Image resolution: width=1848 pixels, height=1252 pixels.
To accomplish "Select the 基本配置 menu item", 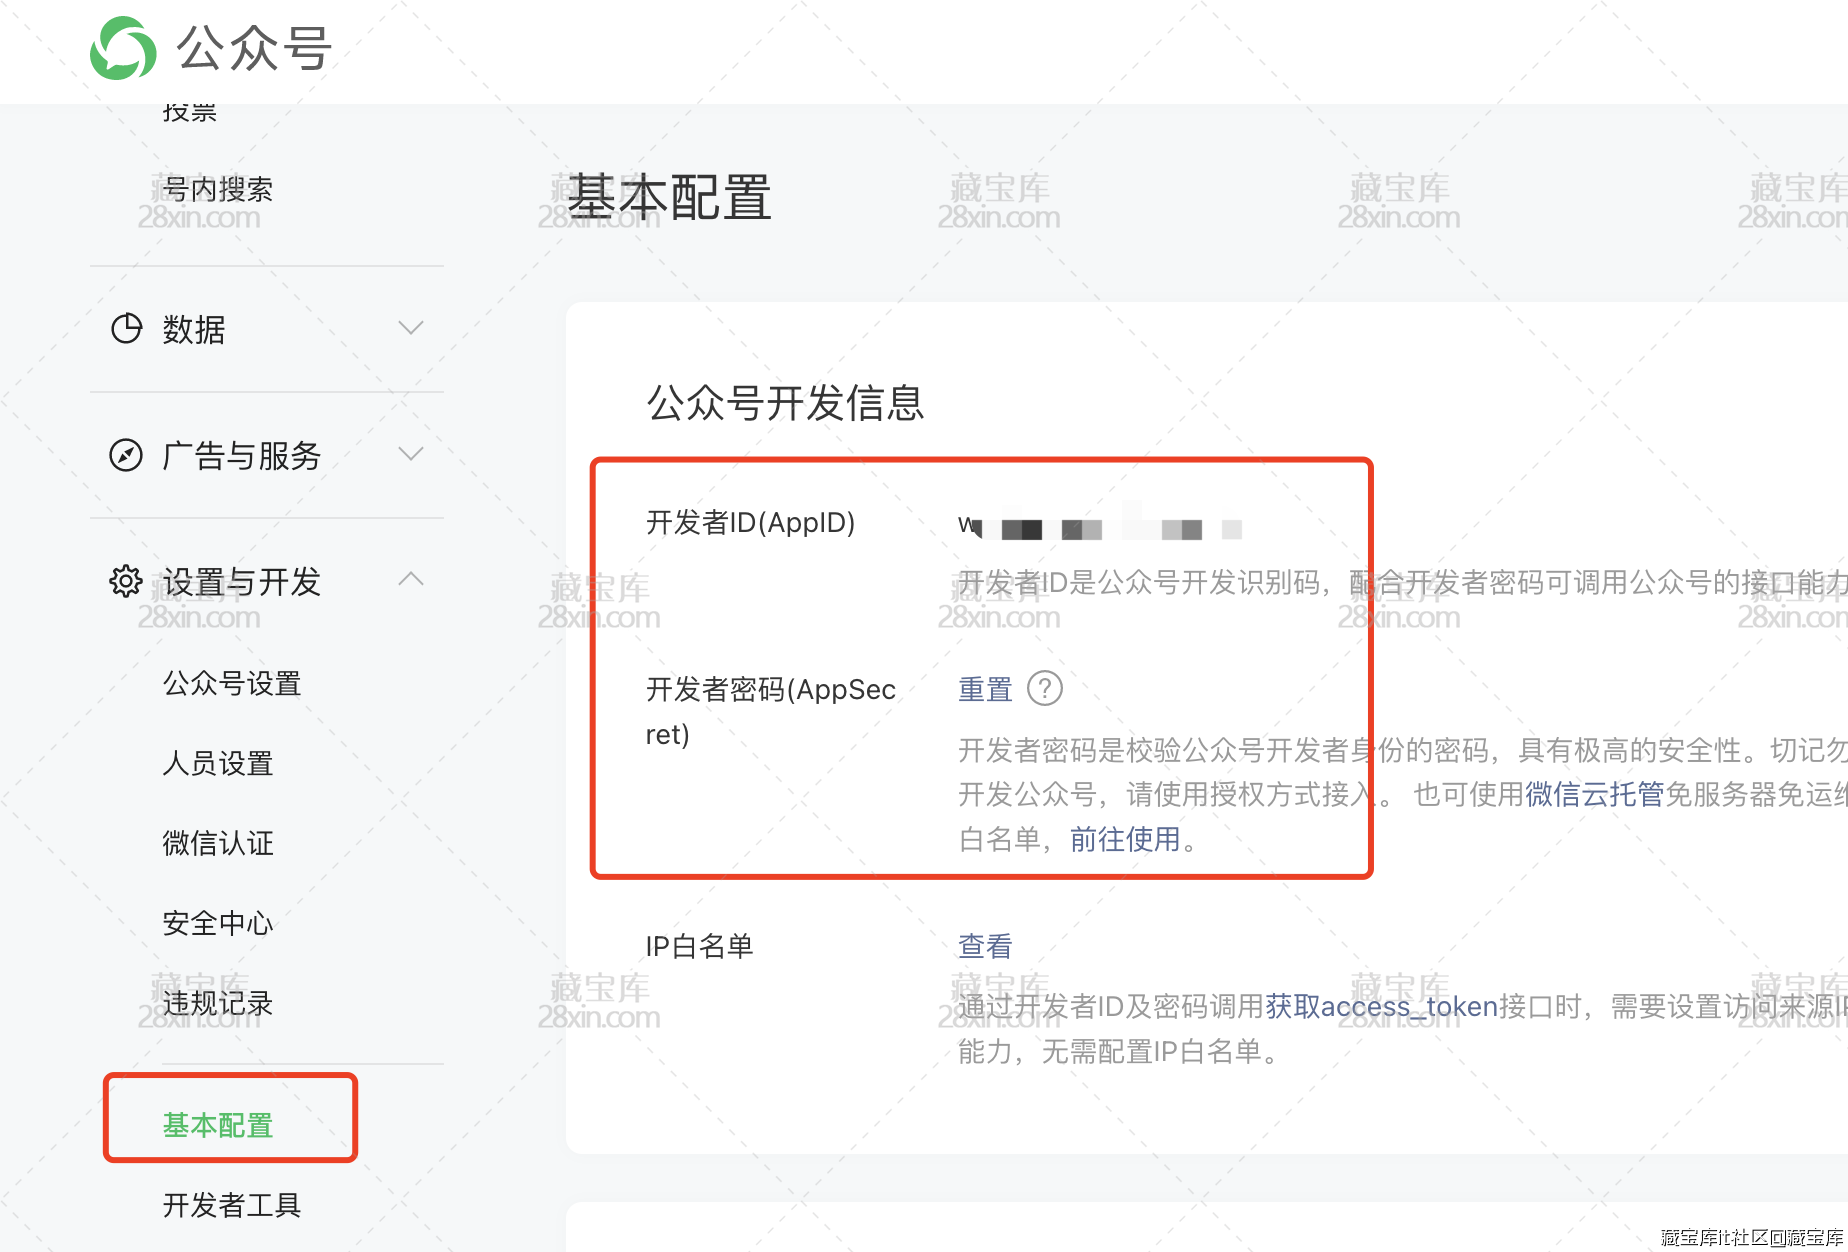I will pyautogui.click(x=218, y=1126).
